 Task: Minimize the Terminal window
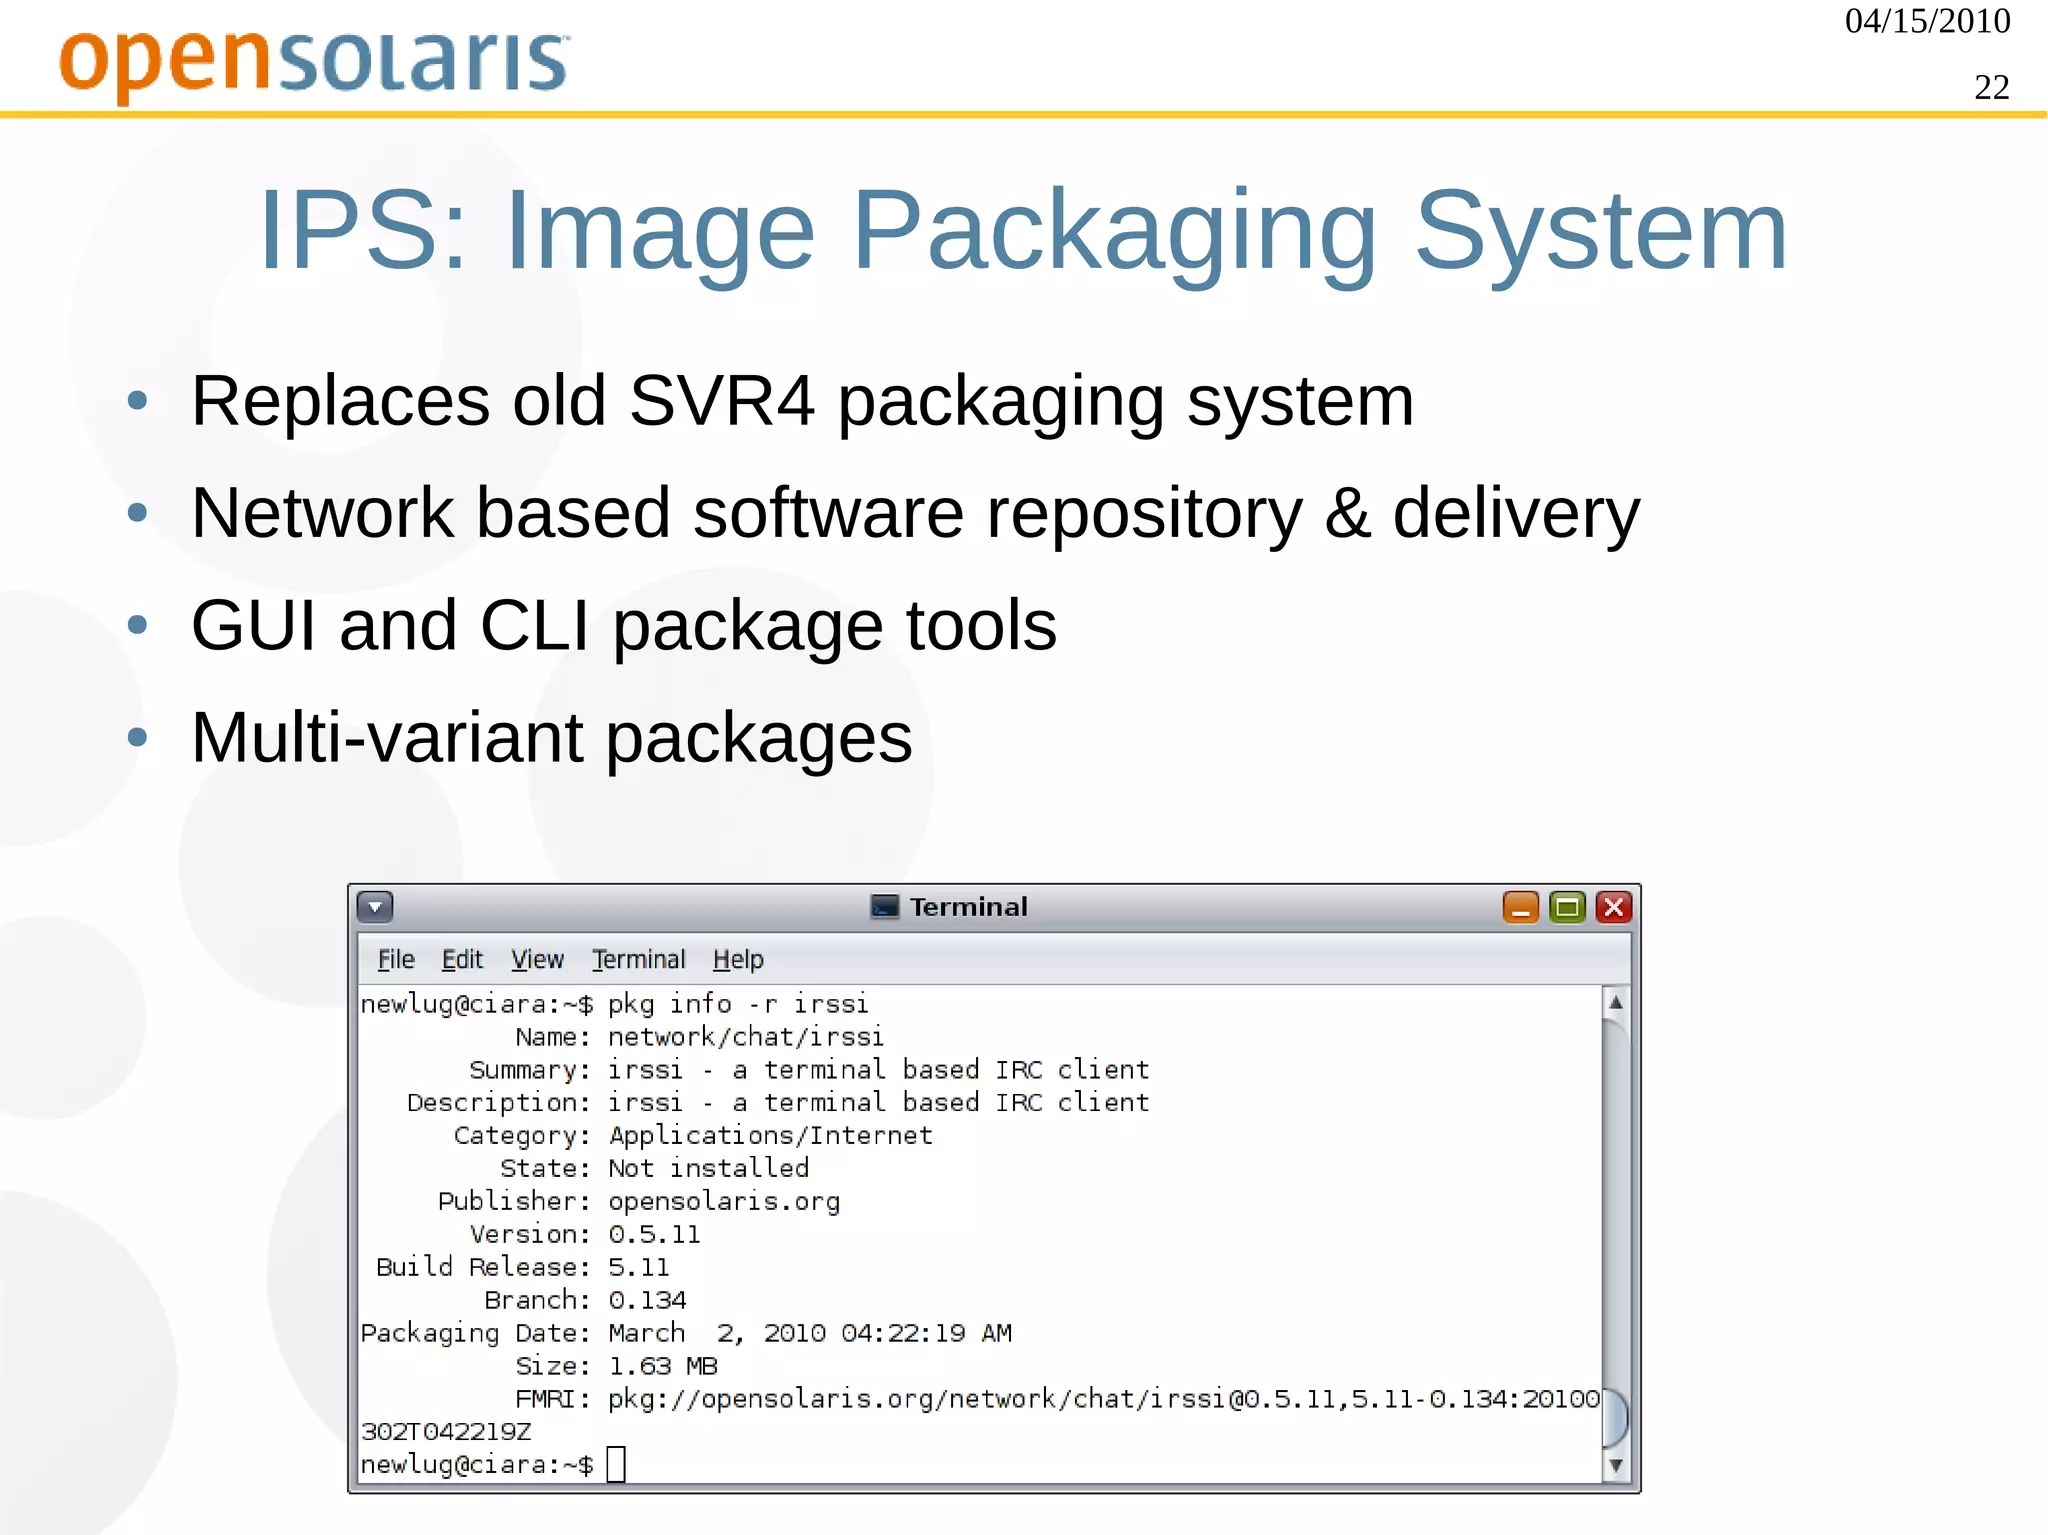[x=1520, y=907]
